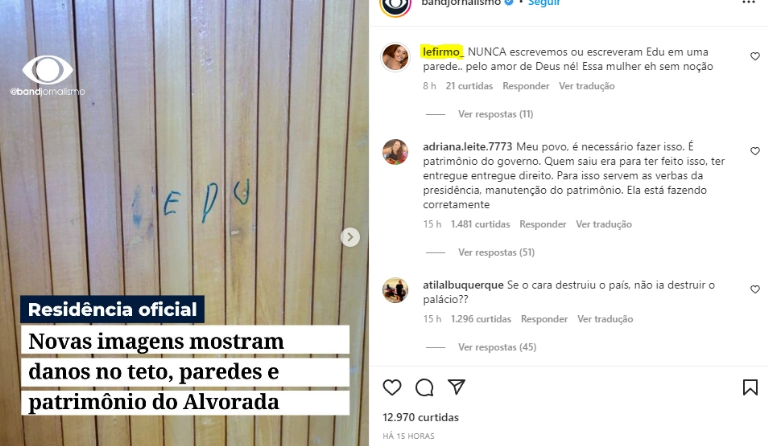
Task: Follow the account via Seguir
Action: click(x=544, y=3)
